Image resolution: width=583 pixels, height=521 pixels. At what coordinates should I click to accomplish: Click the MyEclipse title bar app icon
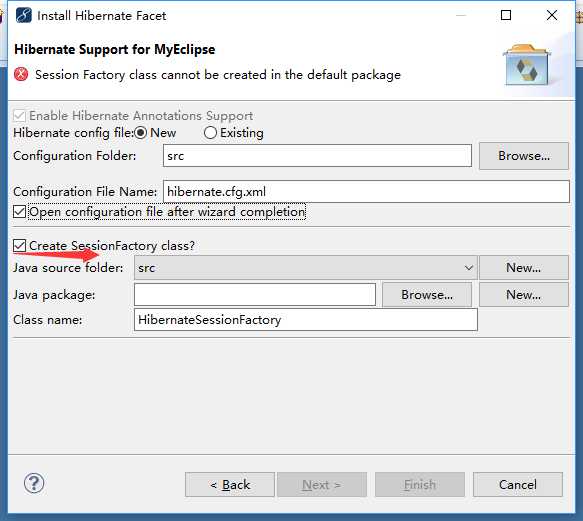tap(23, 16)
